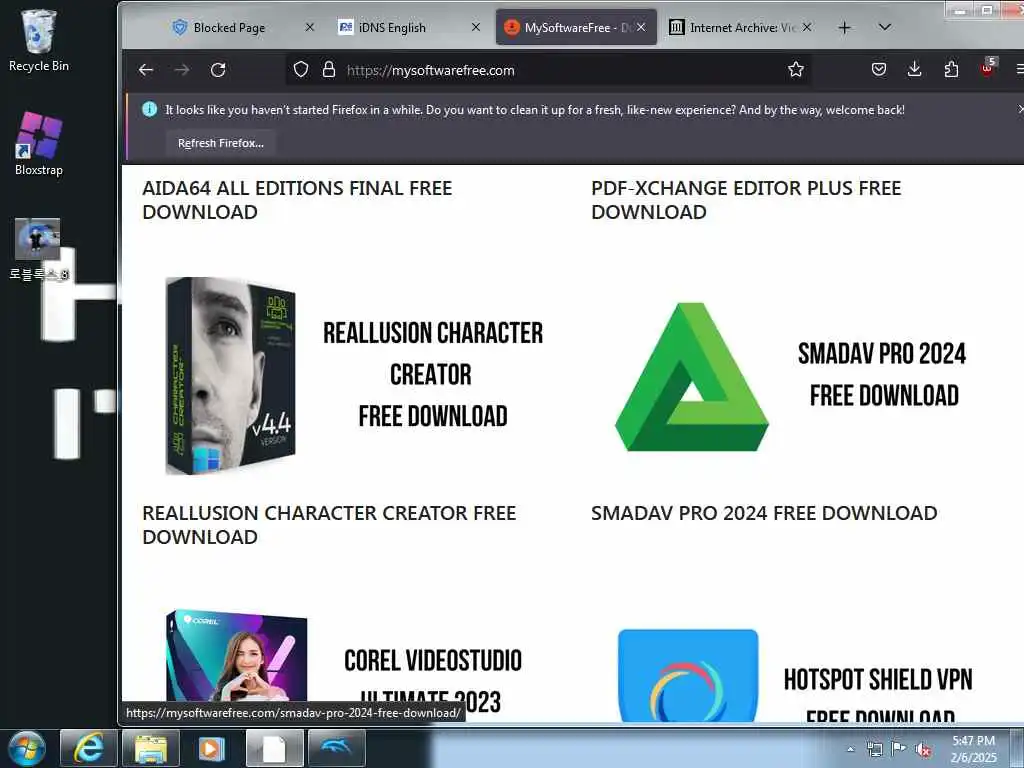Click the network tray icon
Viewport: 1024px width, 768px height.
click(x=874, y=749)
